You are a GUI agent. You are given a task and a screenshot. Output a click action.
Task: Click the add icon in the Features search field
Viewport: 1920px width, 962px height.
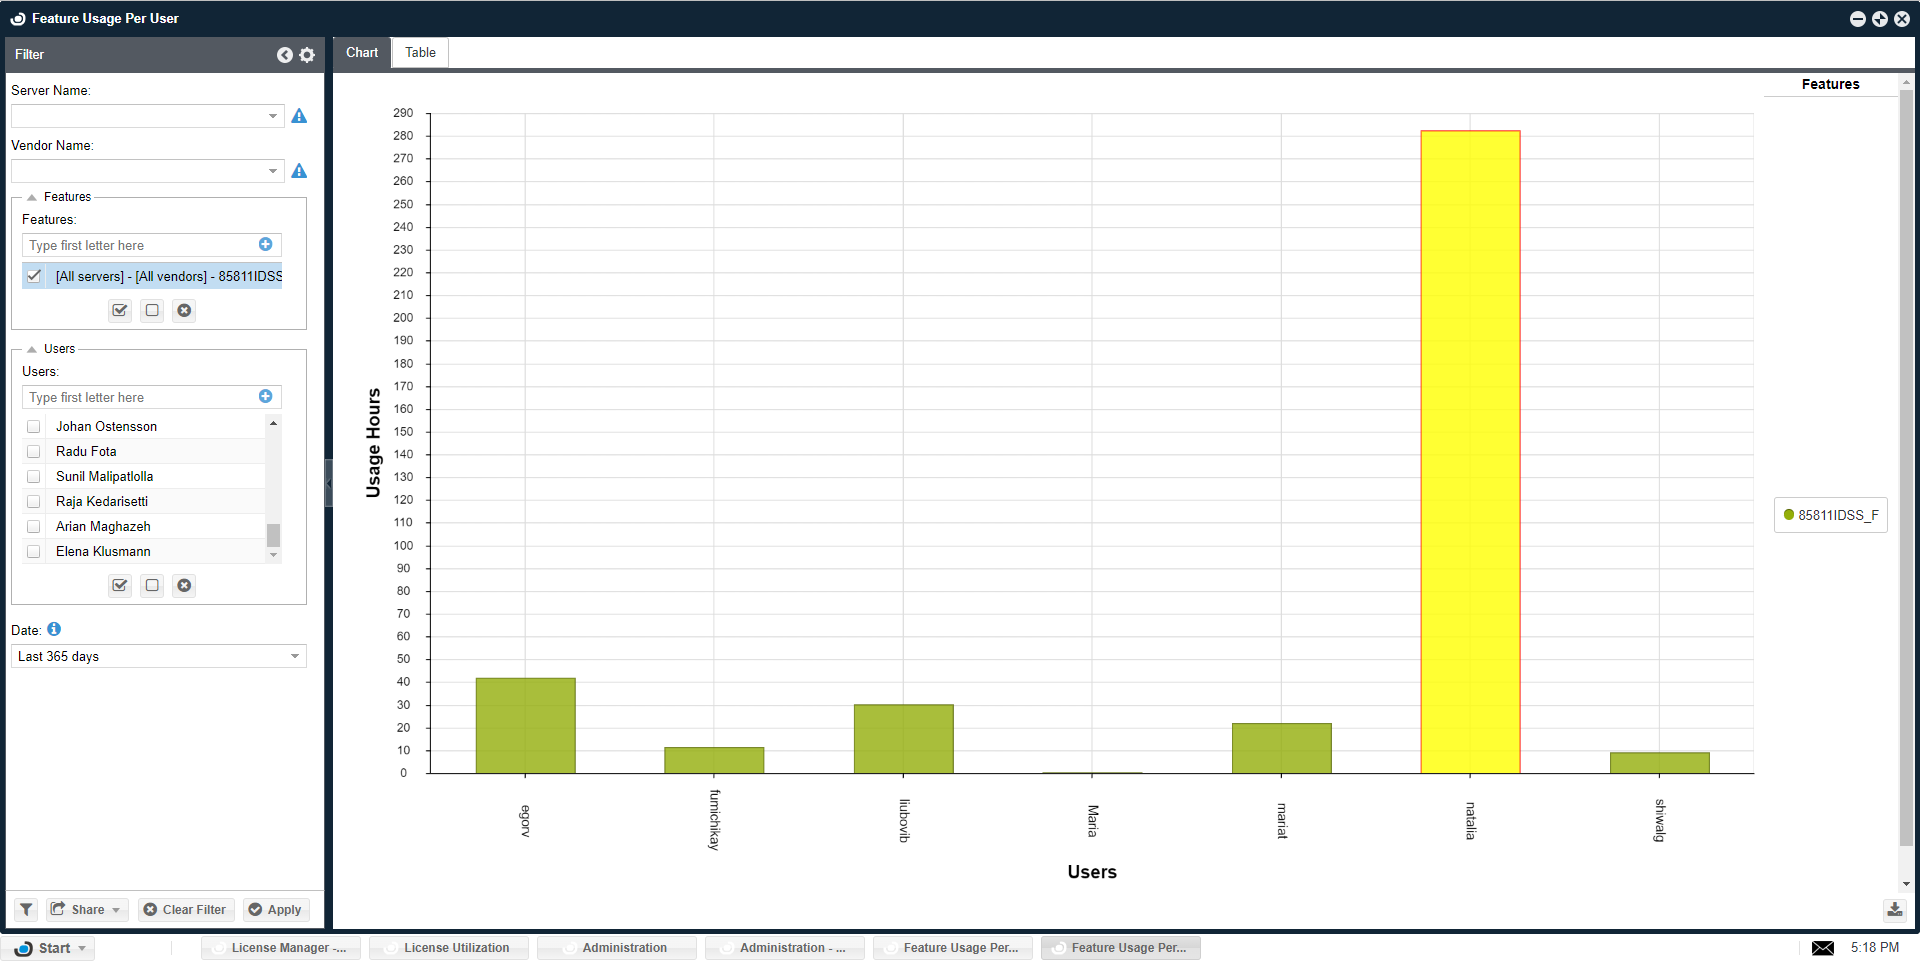(x=265, y=244)
